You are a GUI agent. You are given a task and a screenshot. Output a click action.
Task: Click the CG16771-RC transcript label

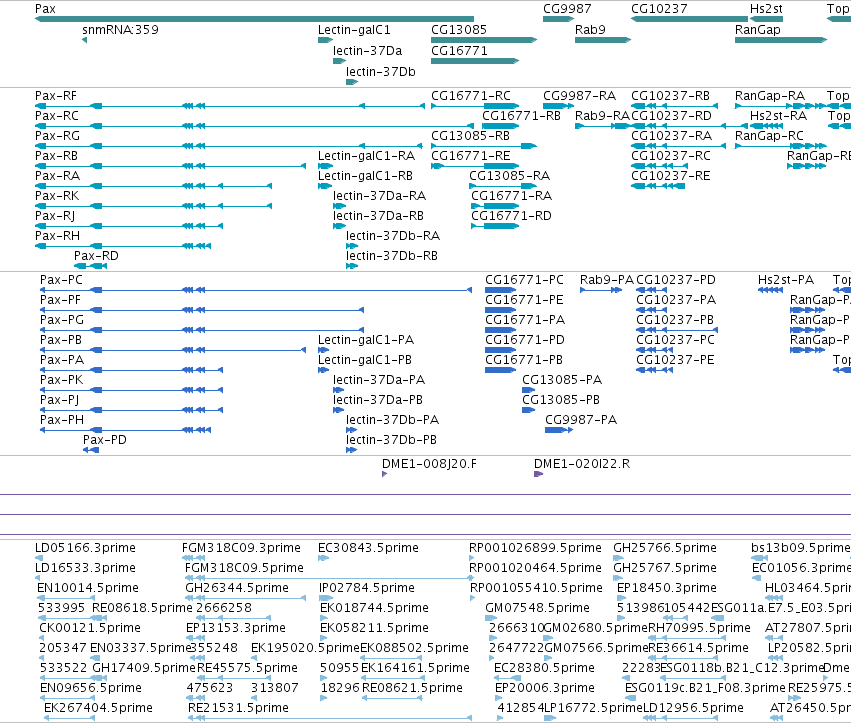pos(471,96)
